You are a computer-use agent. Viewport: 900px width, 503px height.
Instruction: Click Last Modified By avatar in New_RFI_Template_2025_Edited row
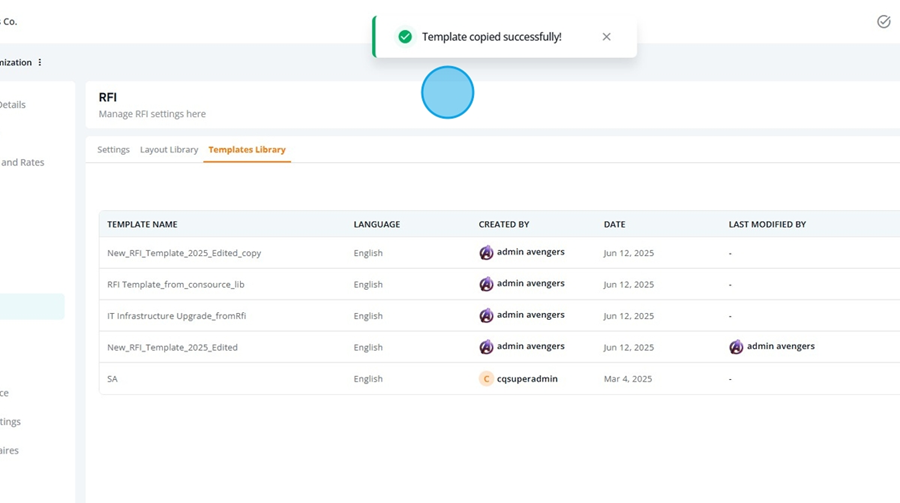coord(736,347)
